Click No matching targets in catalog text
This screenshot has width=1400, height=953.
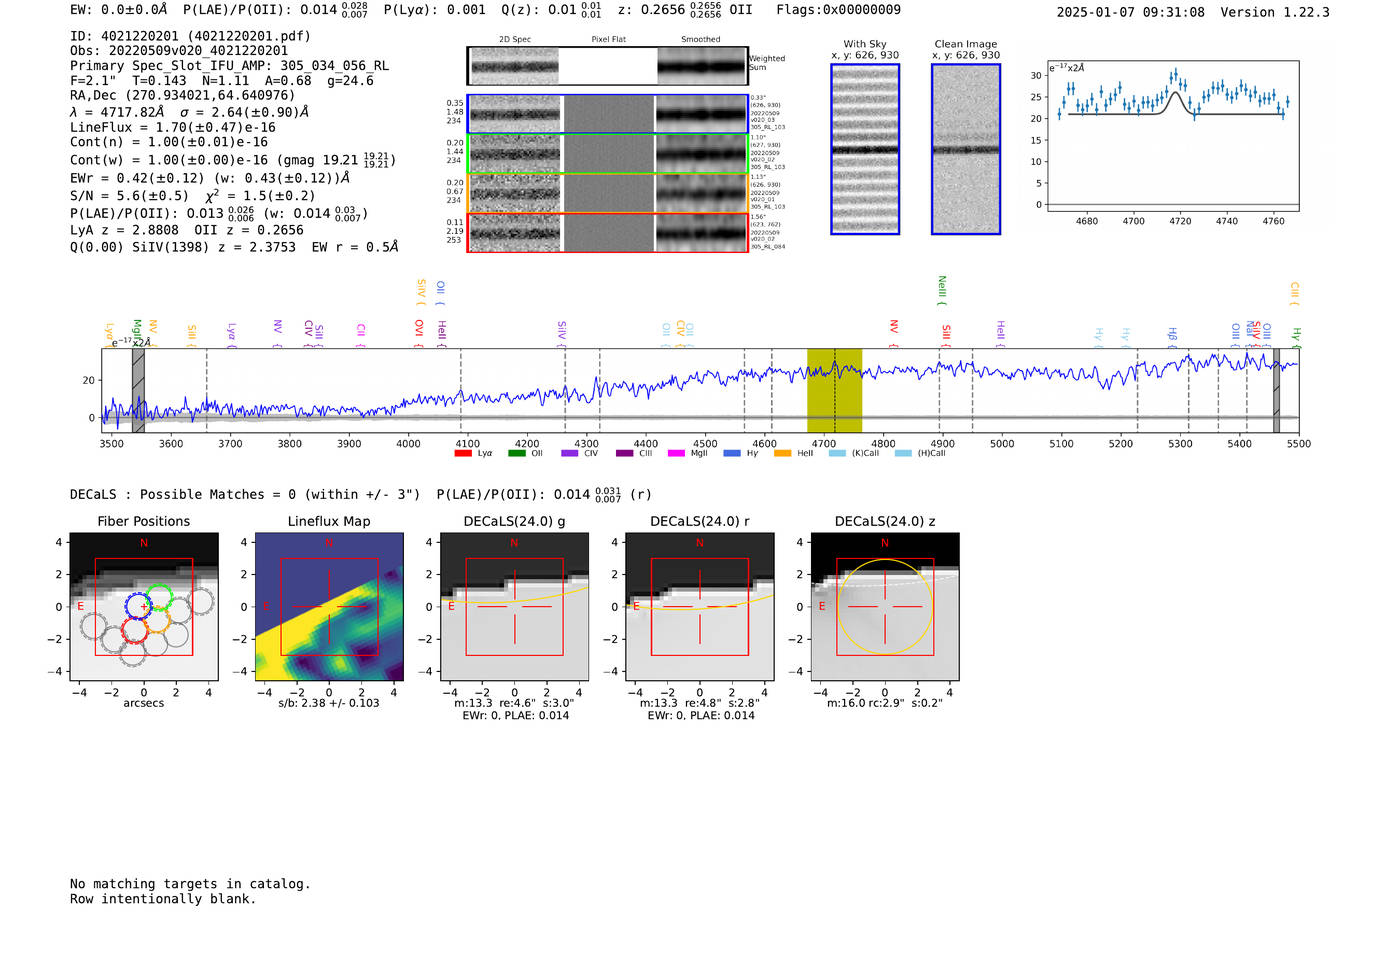pyautogui.click(x=190, y=884)
